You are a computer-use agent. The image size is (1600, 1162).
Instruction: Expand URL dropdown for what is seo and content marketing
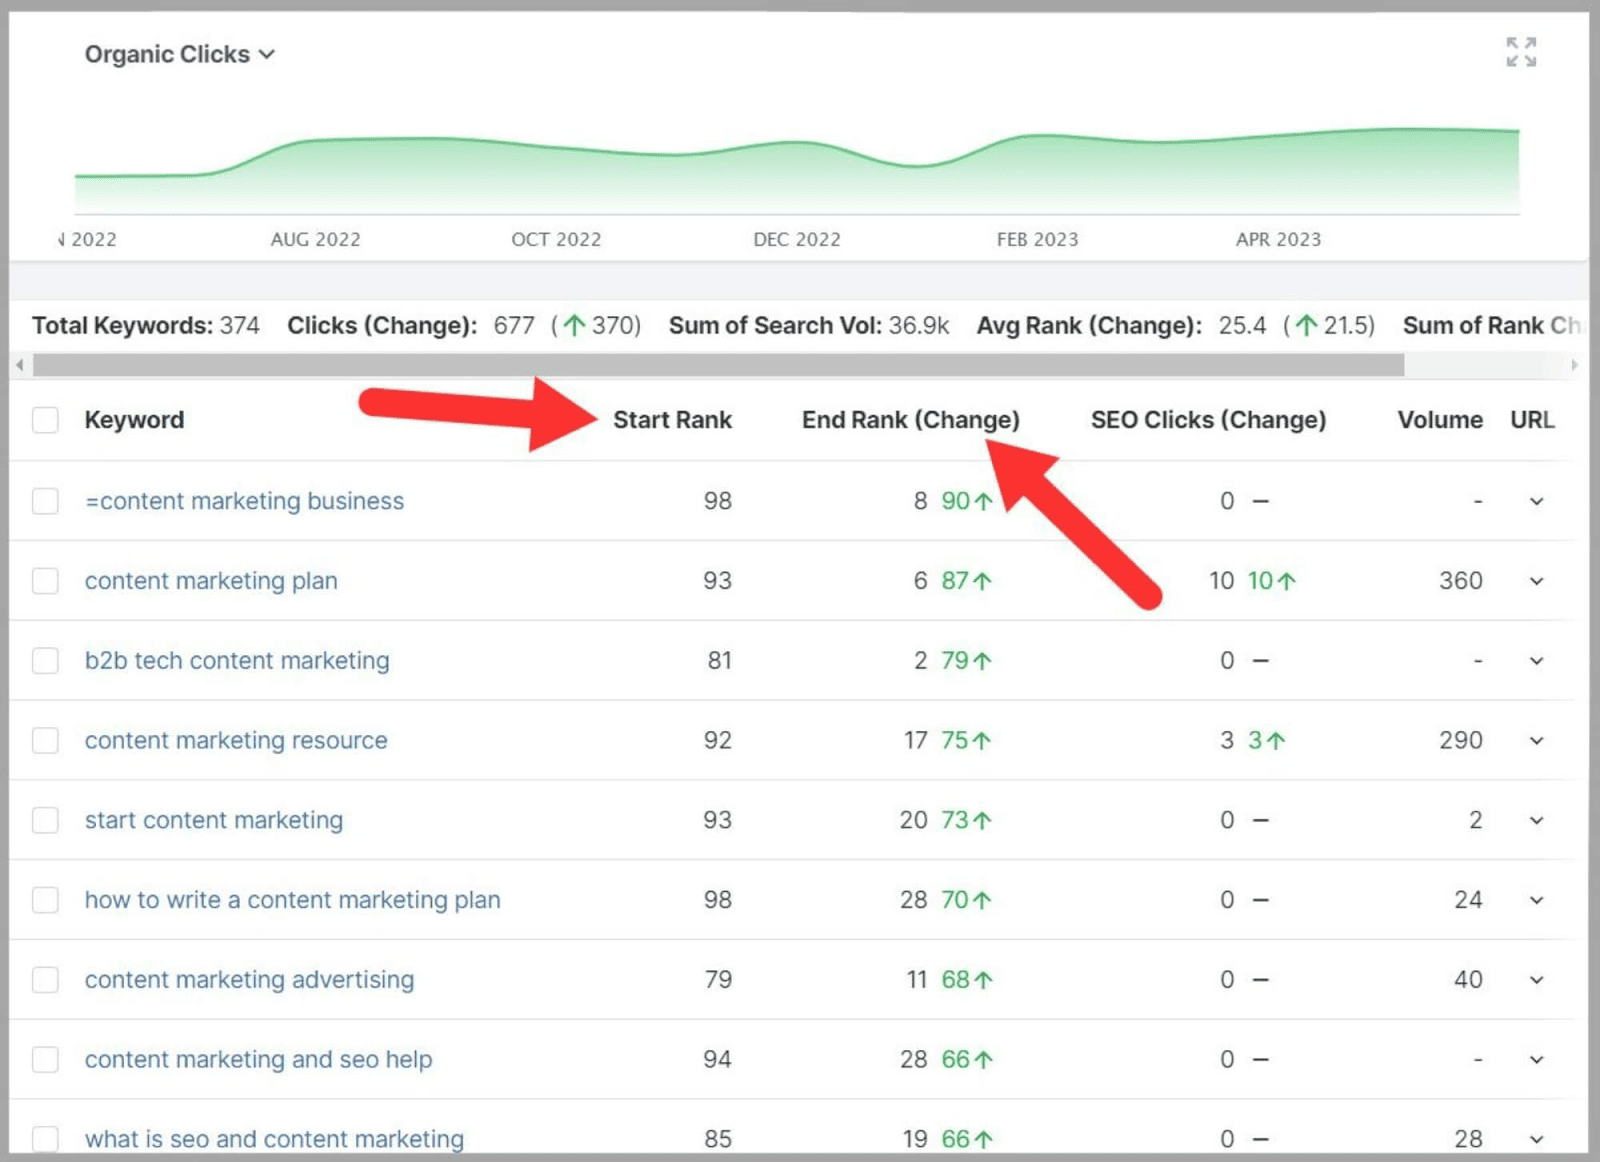[x=1535, y=1139]
